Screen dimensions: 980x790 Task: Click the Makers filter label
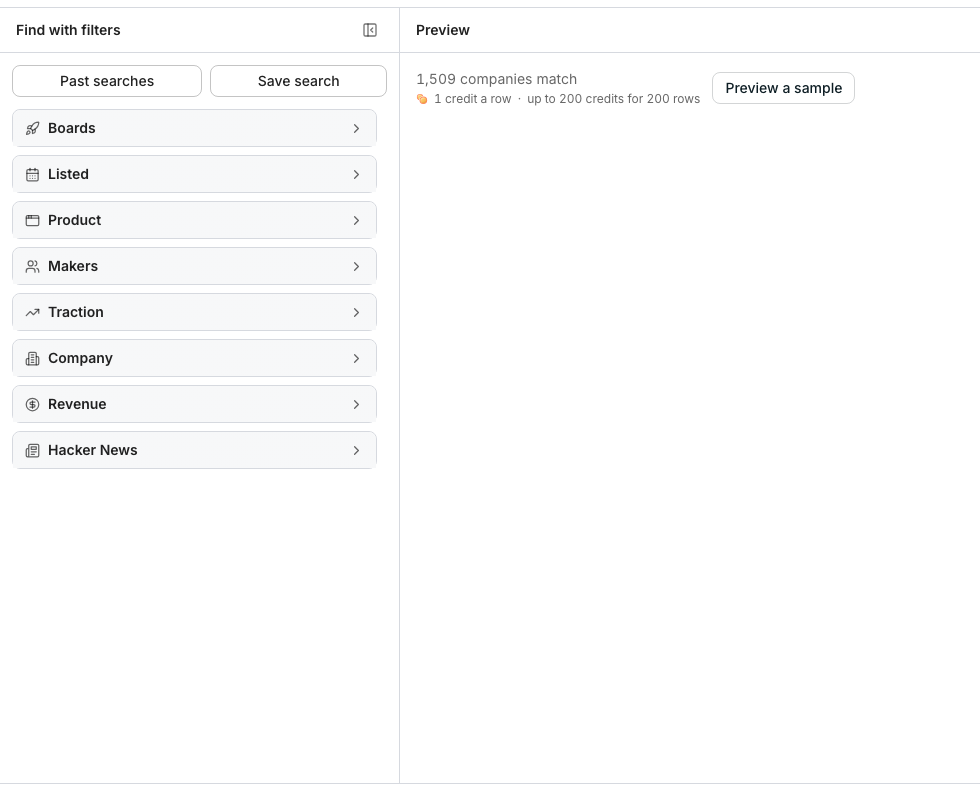tap(73, 266)
